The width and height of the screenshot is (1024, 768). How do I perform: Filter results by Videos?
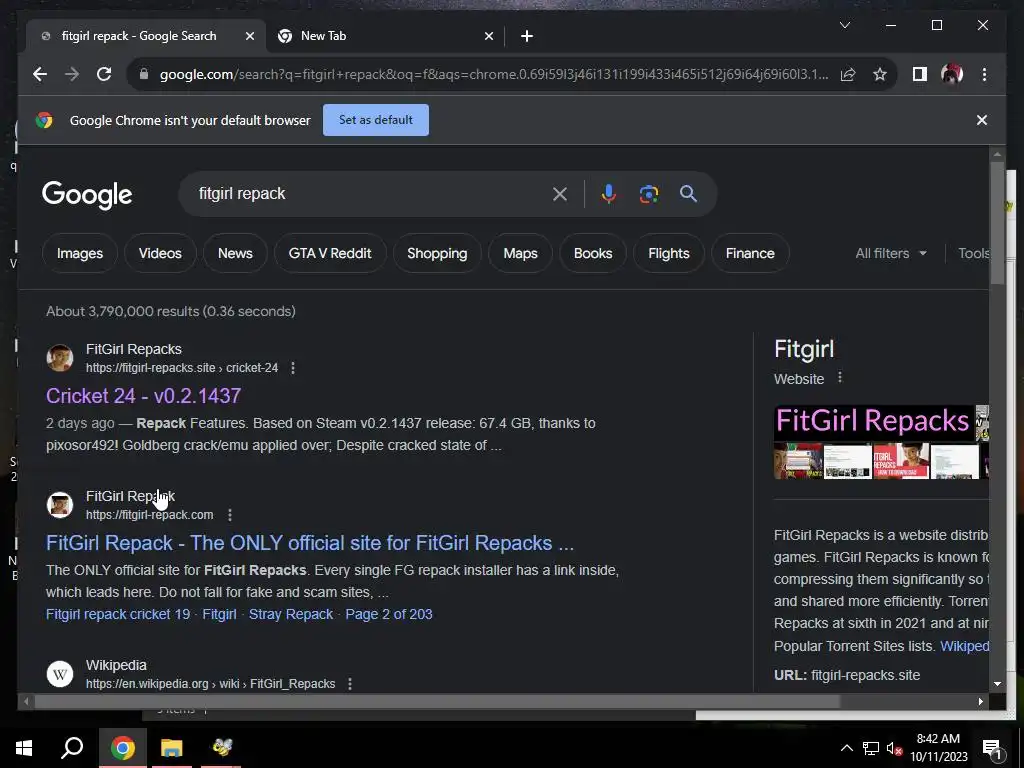160,253
